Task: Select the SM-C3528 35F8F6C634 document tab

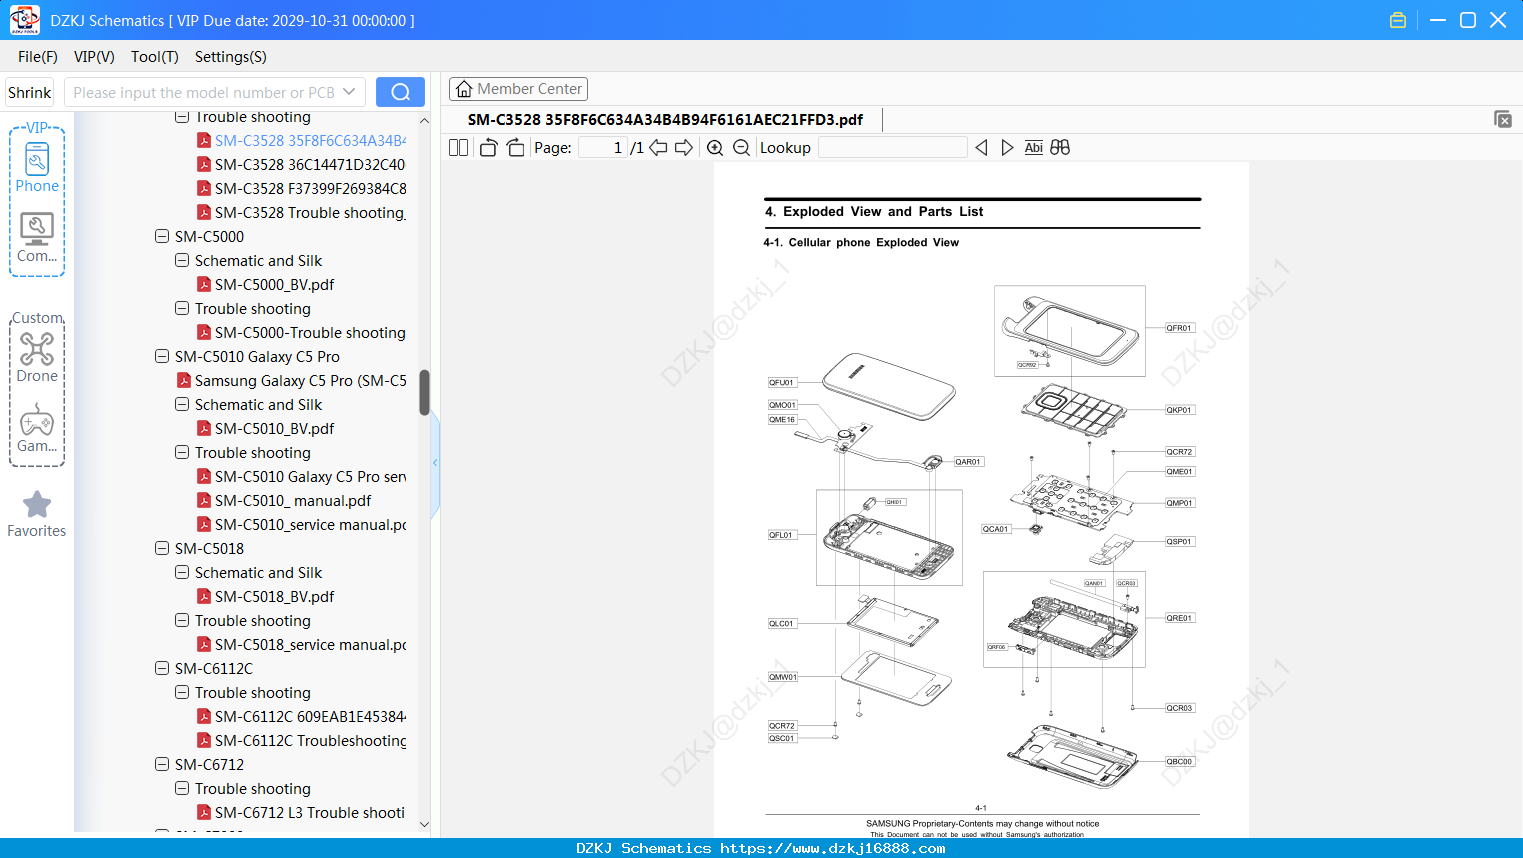Action: click(x=665, y=120)
